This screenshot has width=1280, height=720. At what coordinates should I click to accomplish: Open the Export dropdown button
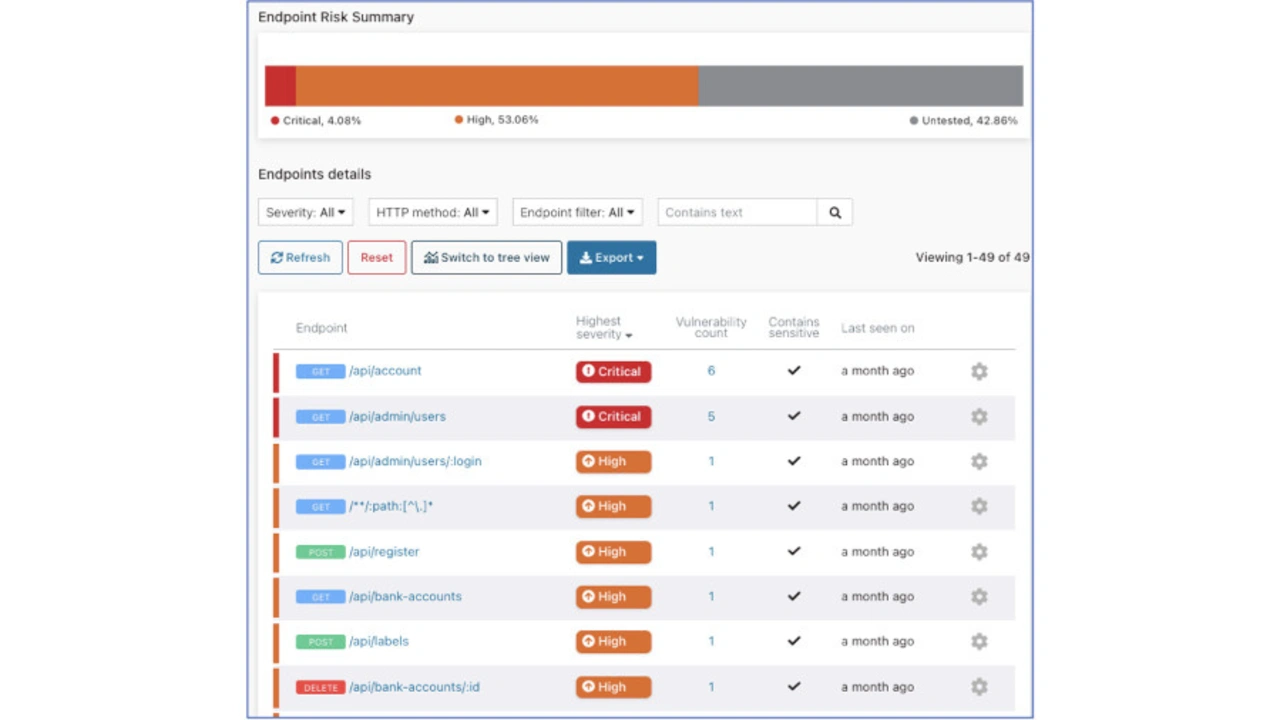tap(611, 258)
